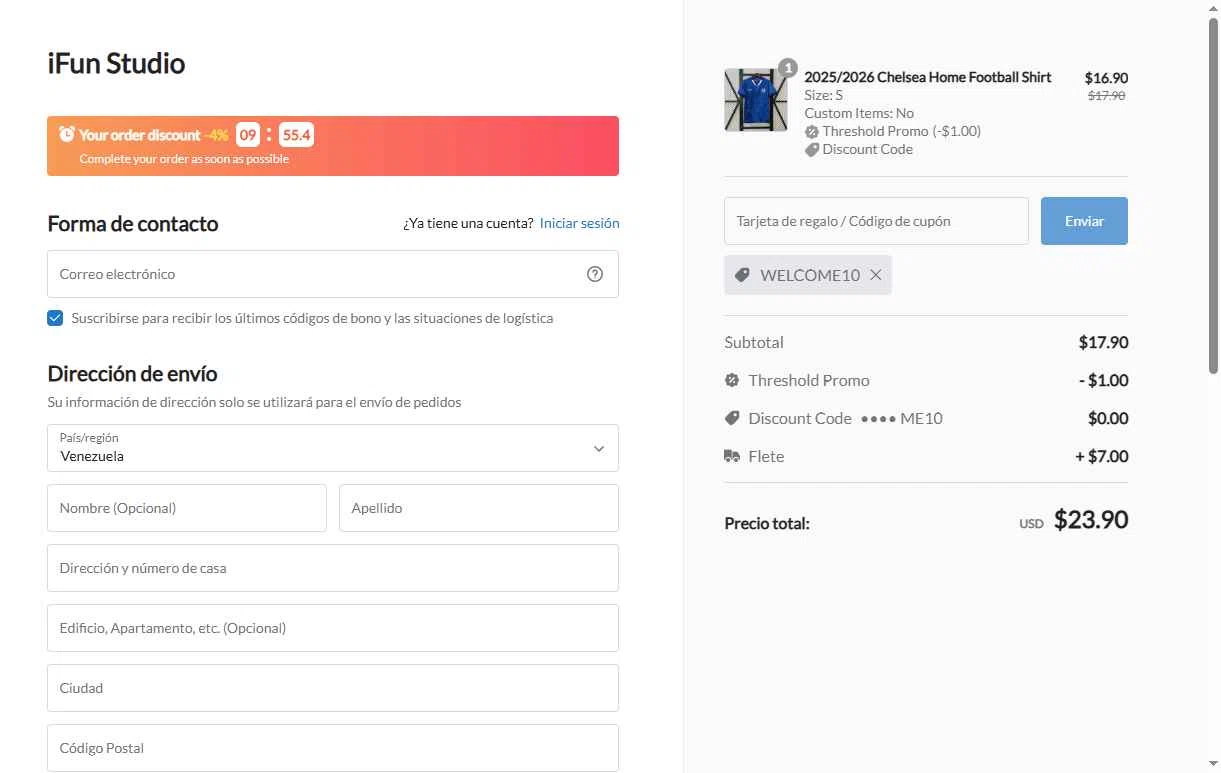Focus the Correo electrónico field

(x=333, y=274)
